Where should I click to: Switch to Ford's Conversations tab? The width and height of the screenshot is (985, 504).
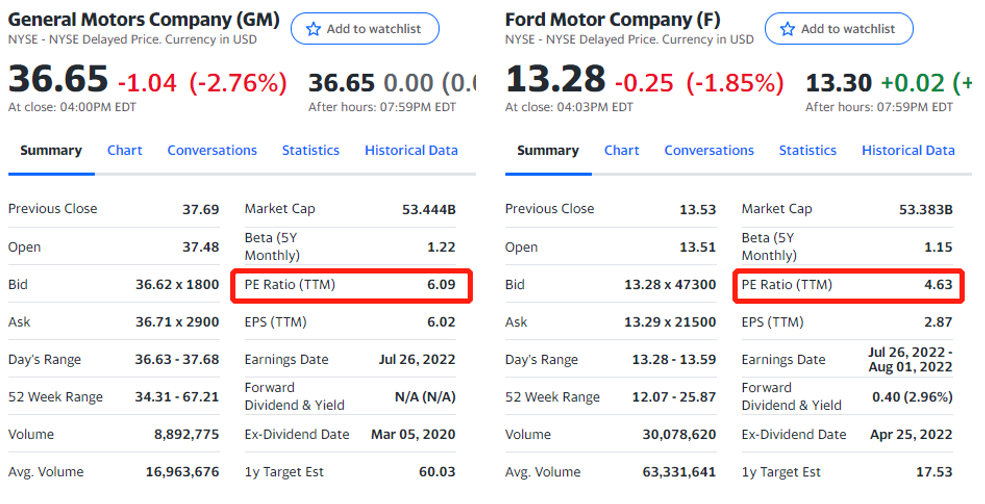click(709, 150)
